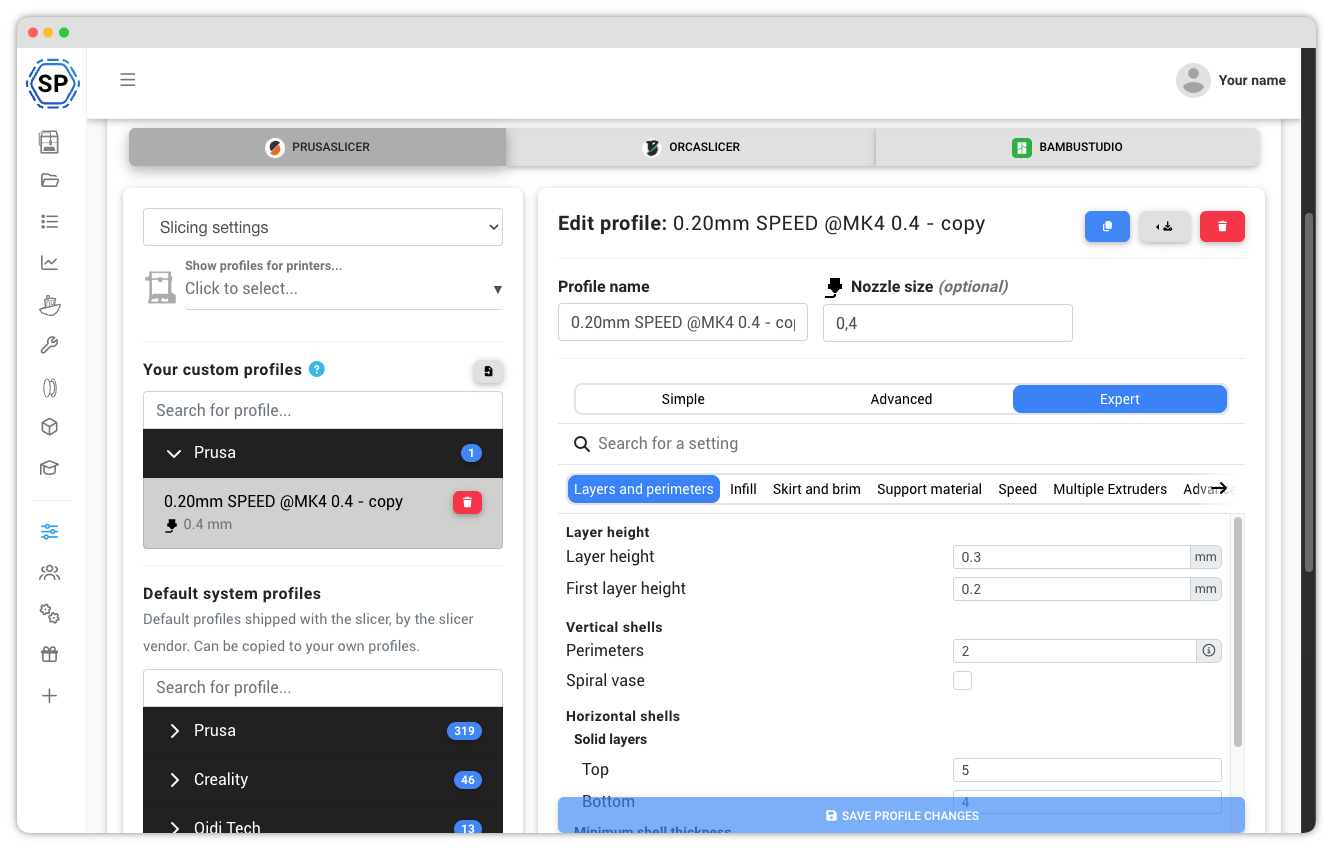Switch profile mode to Advanced

click(901, 398)
